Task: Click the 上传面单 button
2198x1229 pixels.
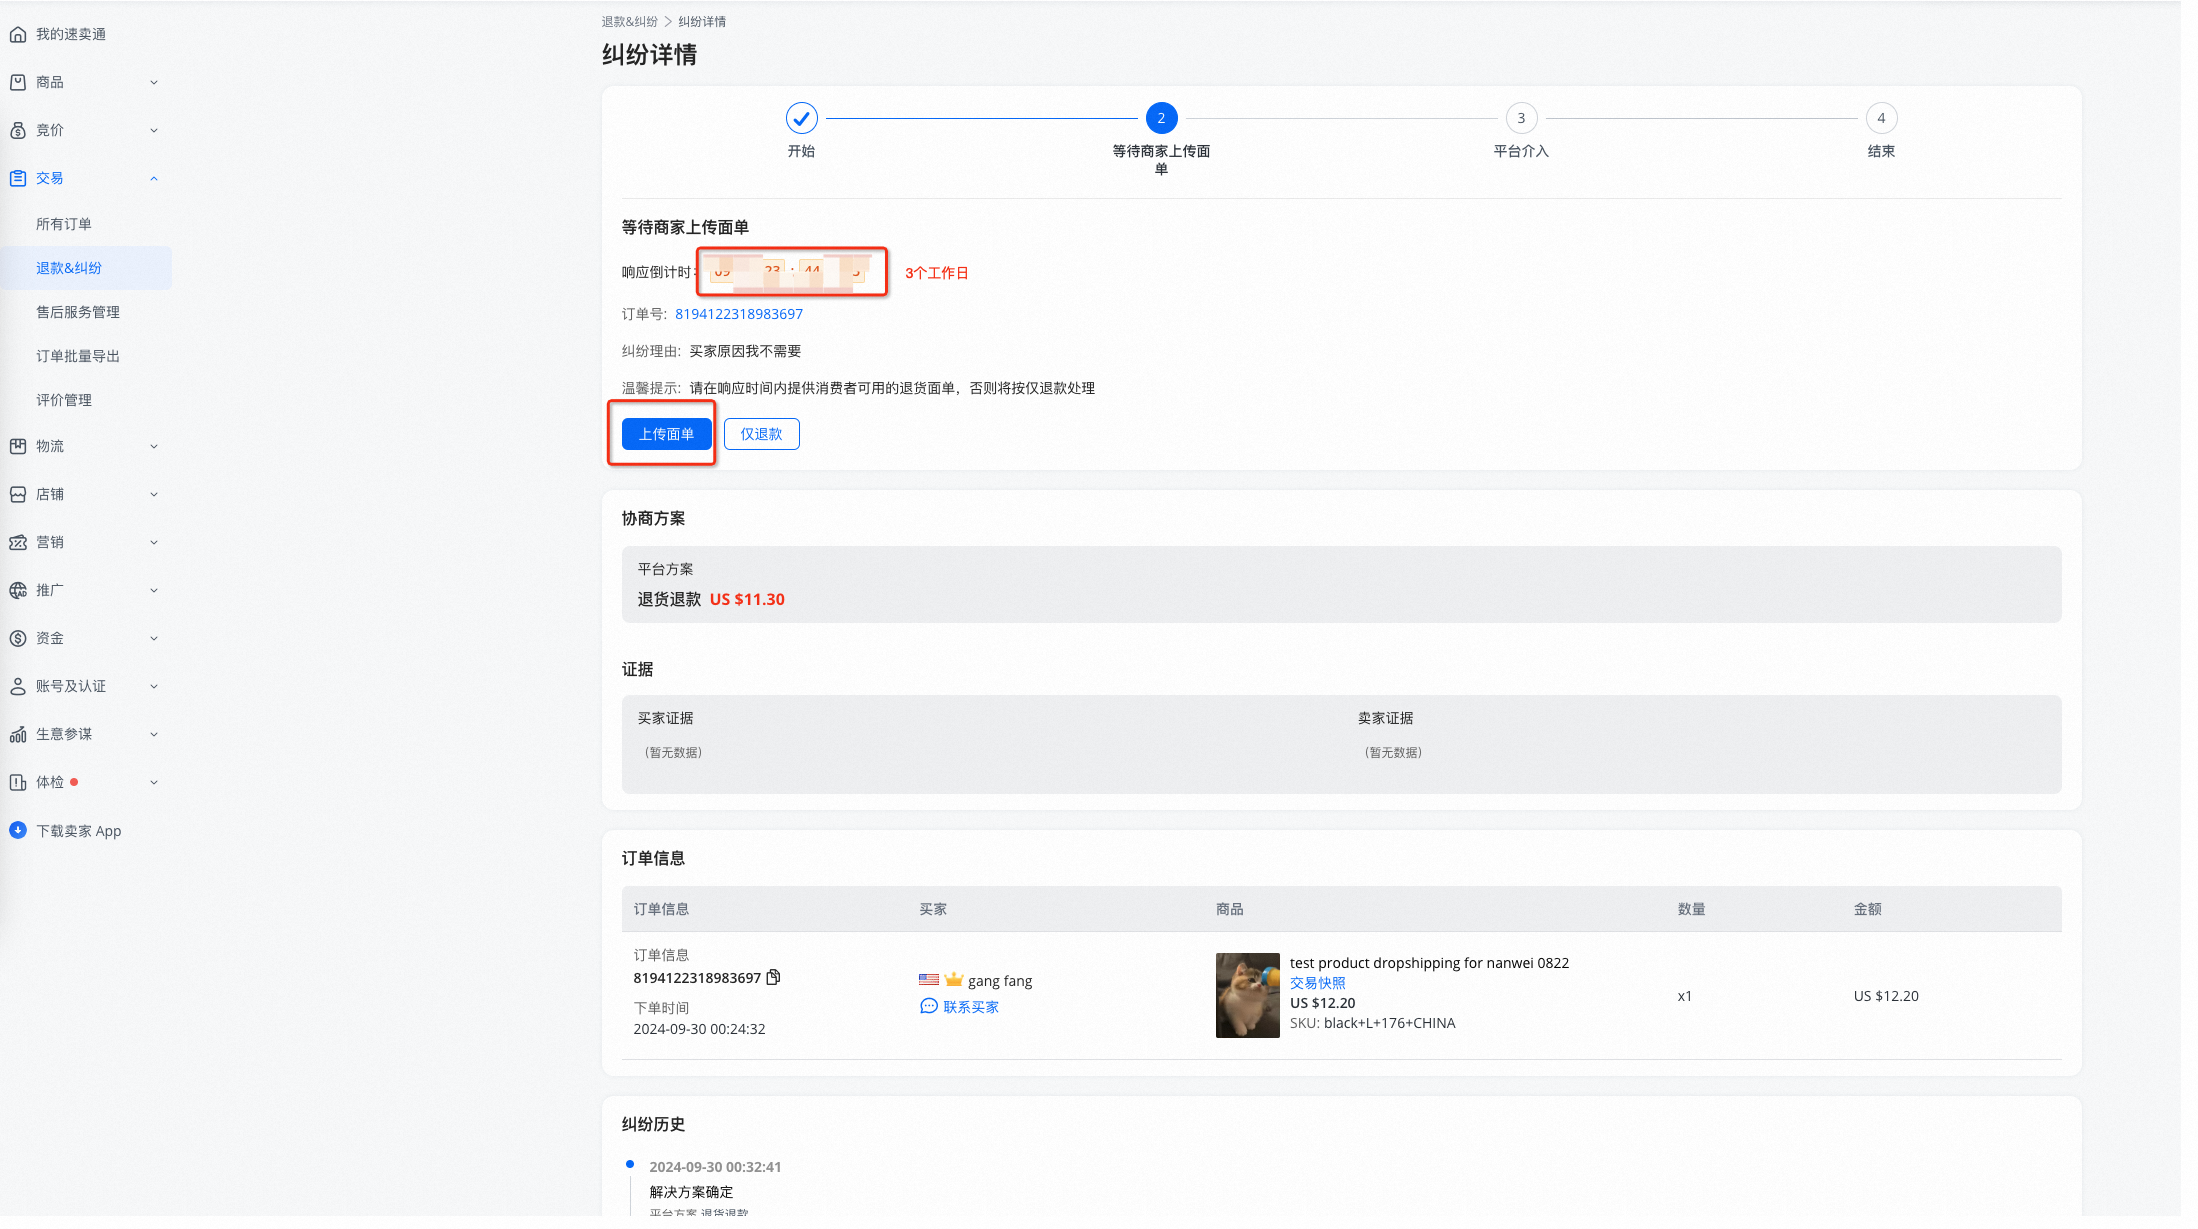Action: 666,435
